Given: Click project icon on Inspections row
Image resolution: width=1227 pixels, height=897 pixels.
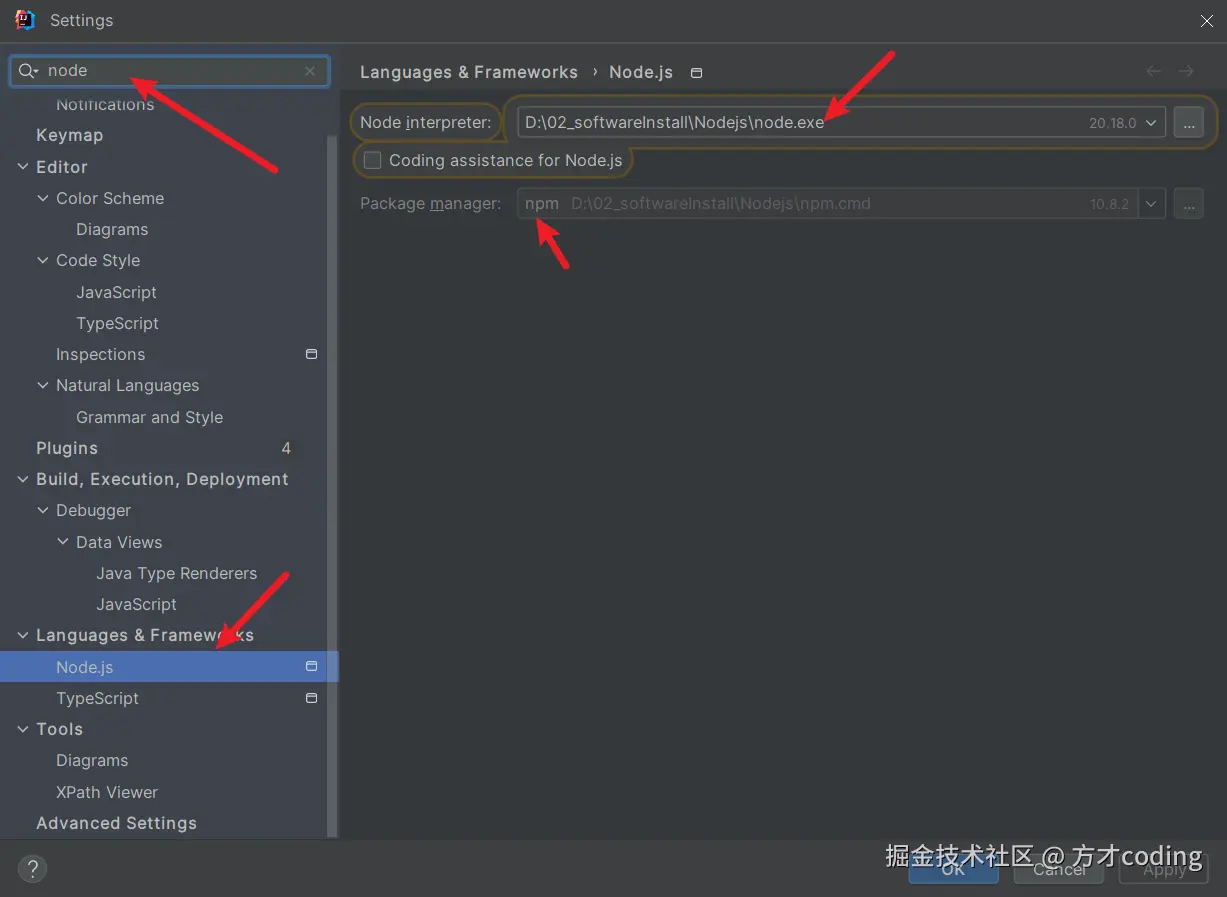Looking at the screenshot, I should click(x=311, y=354).
